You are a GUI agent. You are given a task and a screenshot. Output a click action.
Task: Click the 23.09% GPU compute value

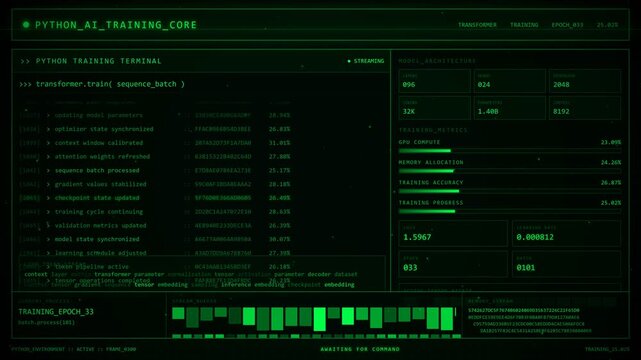point(611,142)
